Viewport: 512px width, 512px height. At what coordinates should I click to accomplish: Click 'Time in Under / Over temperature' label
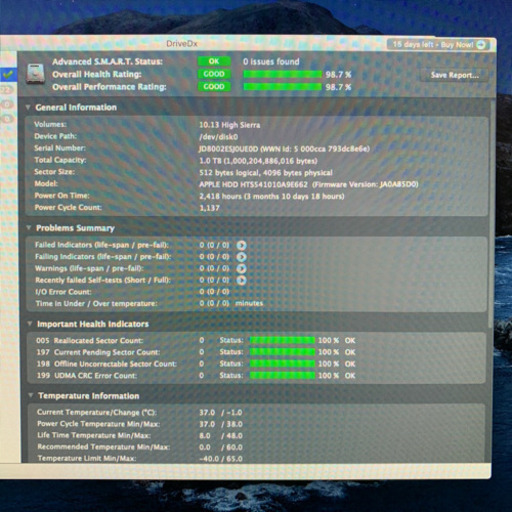click(96, 304)
